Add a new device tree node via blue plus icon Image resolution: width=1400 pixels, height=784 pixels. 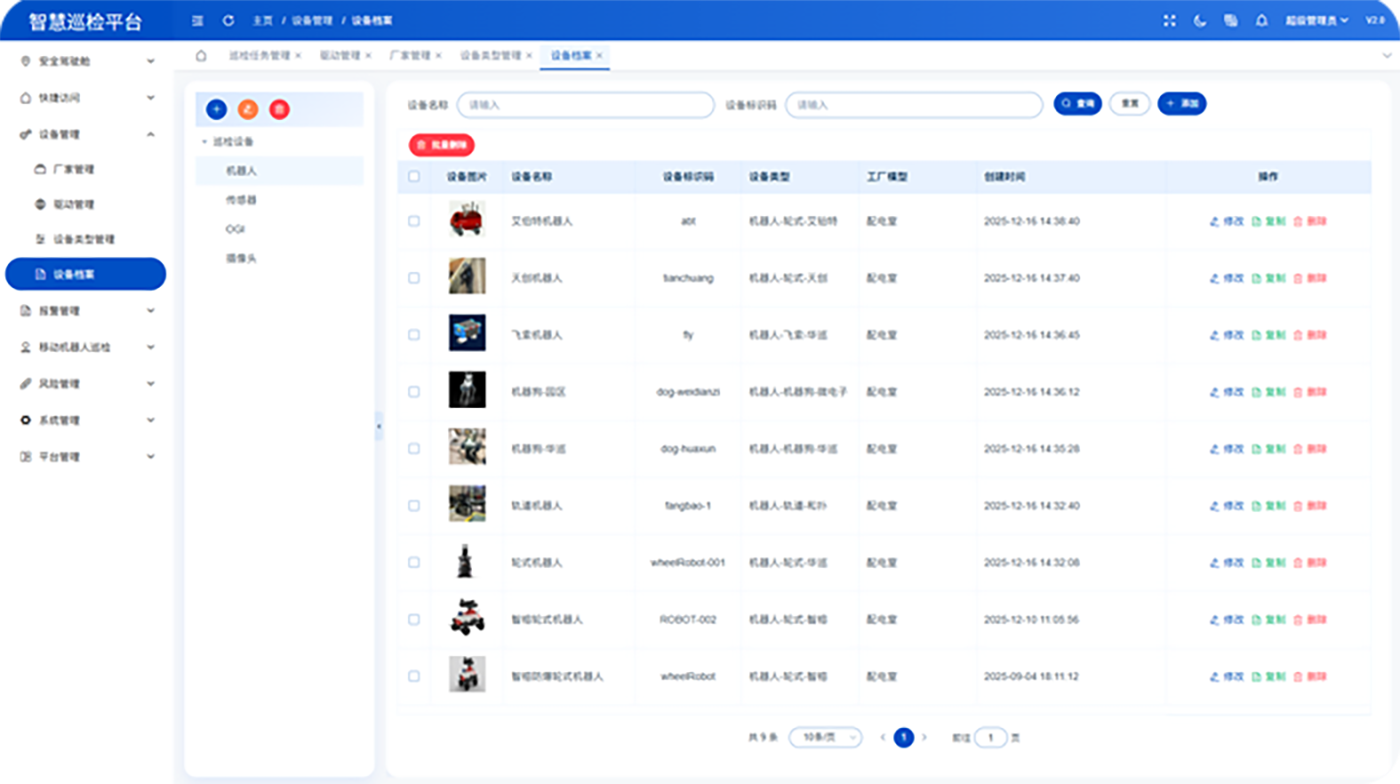[x=218, y=108]
